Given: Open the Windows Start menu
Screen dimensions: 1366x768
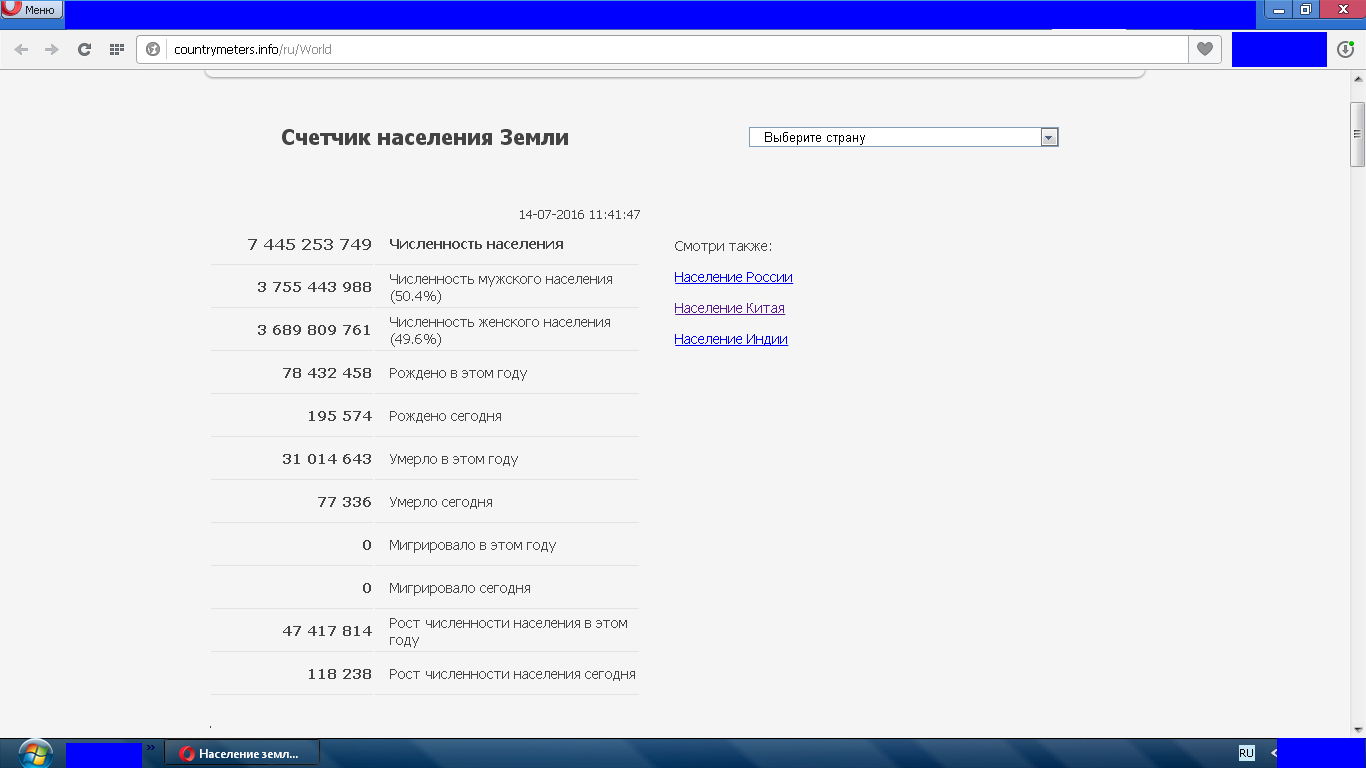Looking at the screenshot, I should (x=34, y=753).
